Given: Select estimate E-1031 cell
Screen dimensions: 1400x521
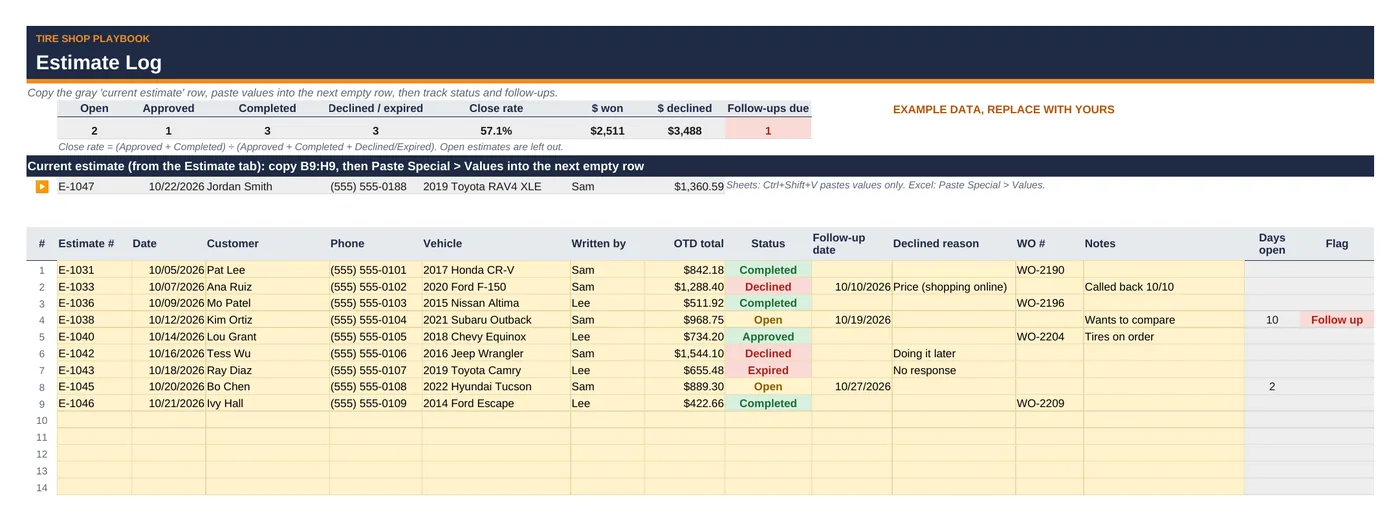Looking at the screenshot, I should (94, 270).
